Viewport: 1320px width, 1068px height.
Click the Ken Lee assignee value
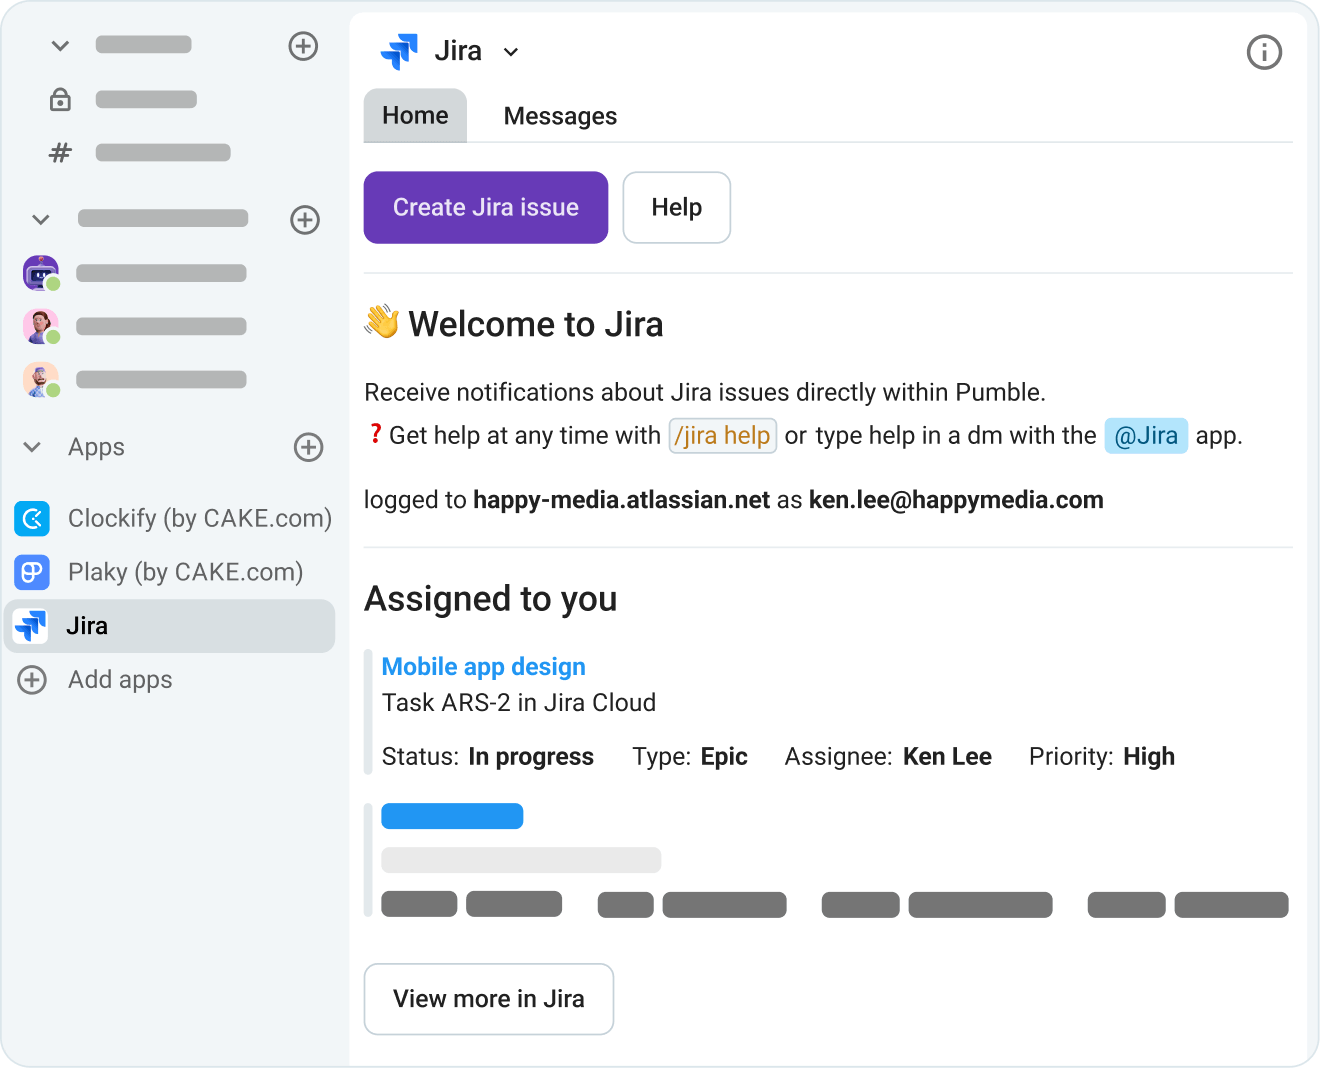[x=947, y=757]
